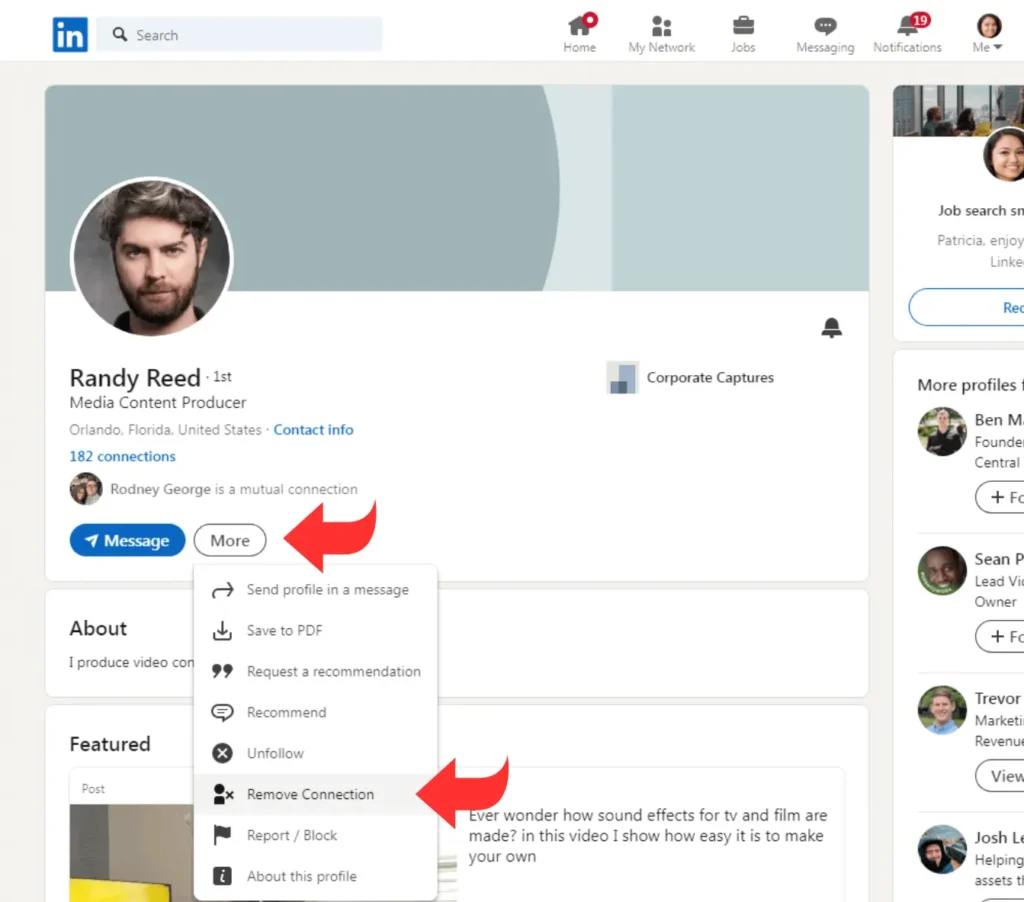The image size is (1024, 902).
Task: Focus the Search input field
Action: click(239, 35)
